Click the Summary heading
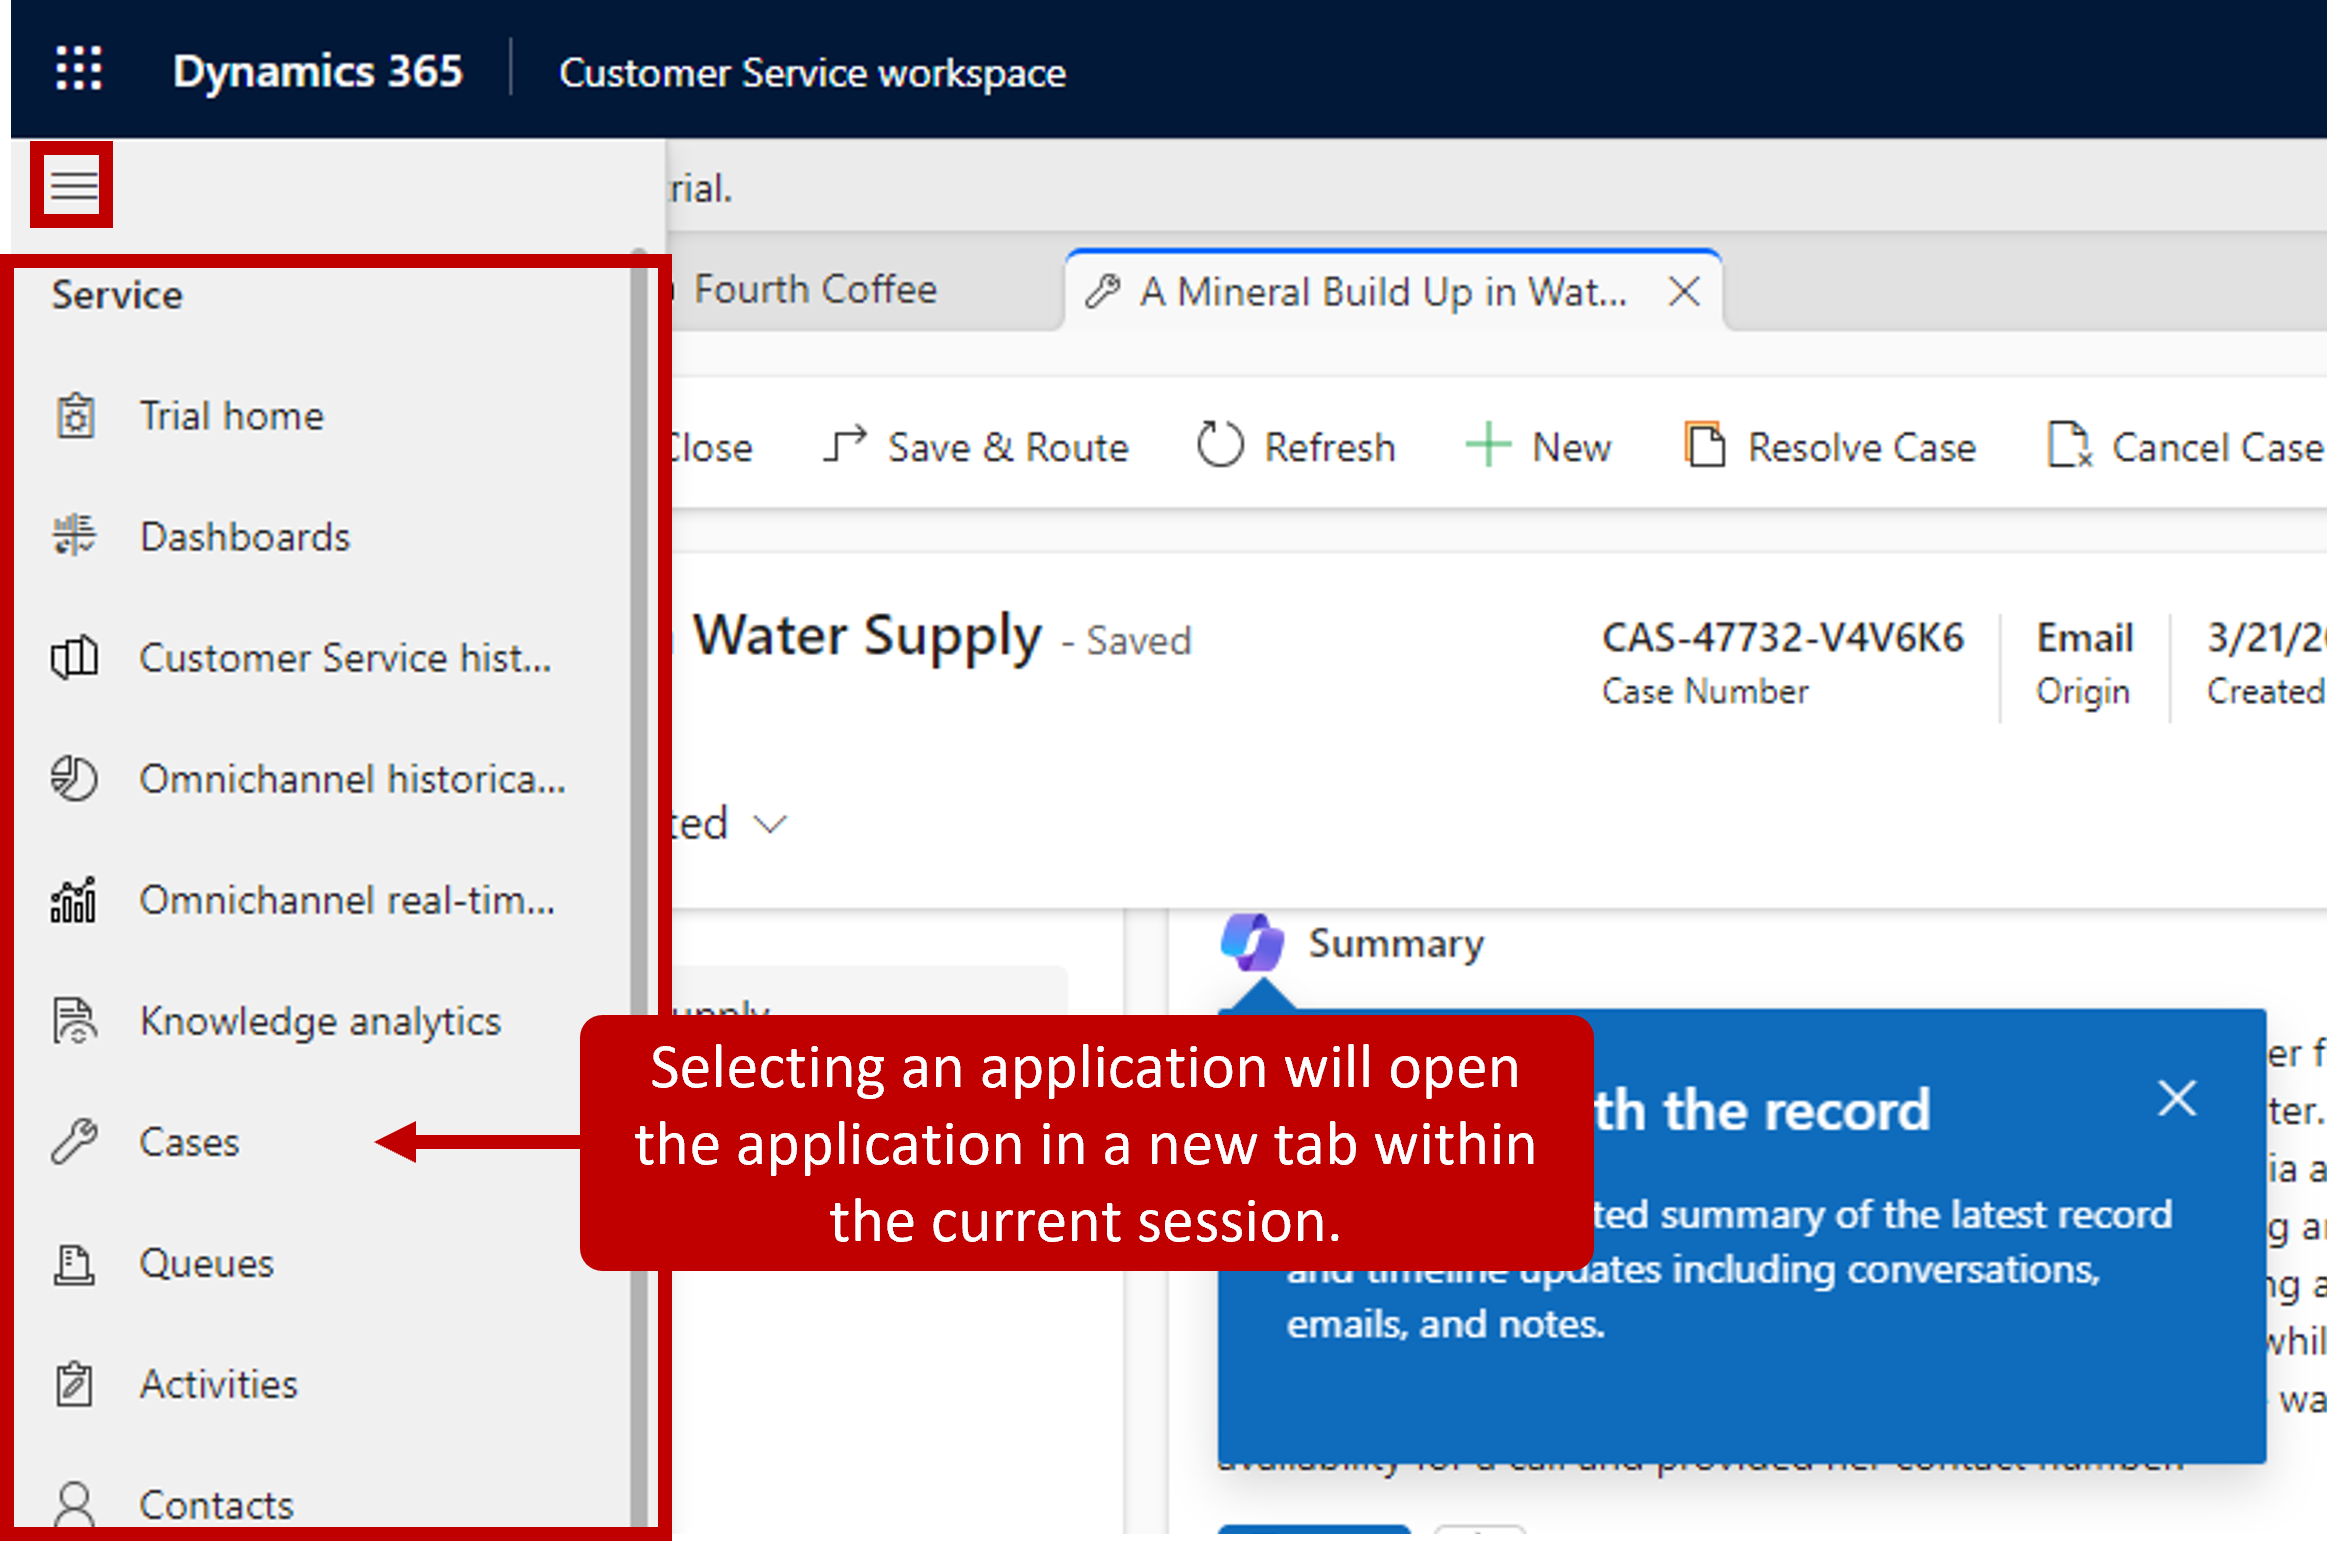Image resolution: width=2327 pixels, height=1541 pixels. tap(1396, 943)
